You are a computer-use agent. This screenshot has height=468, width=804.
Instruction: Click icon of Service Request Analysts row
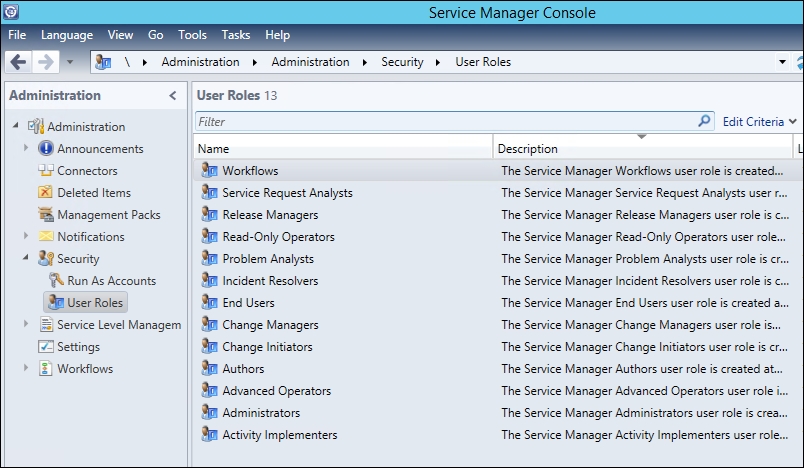tap(209, 192)
